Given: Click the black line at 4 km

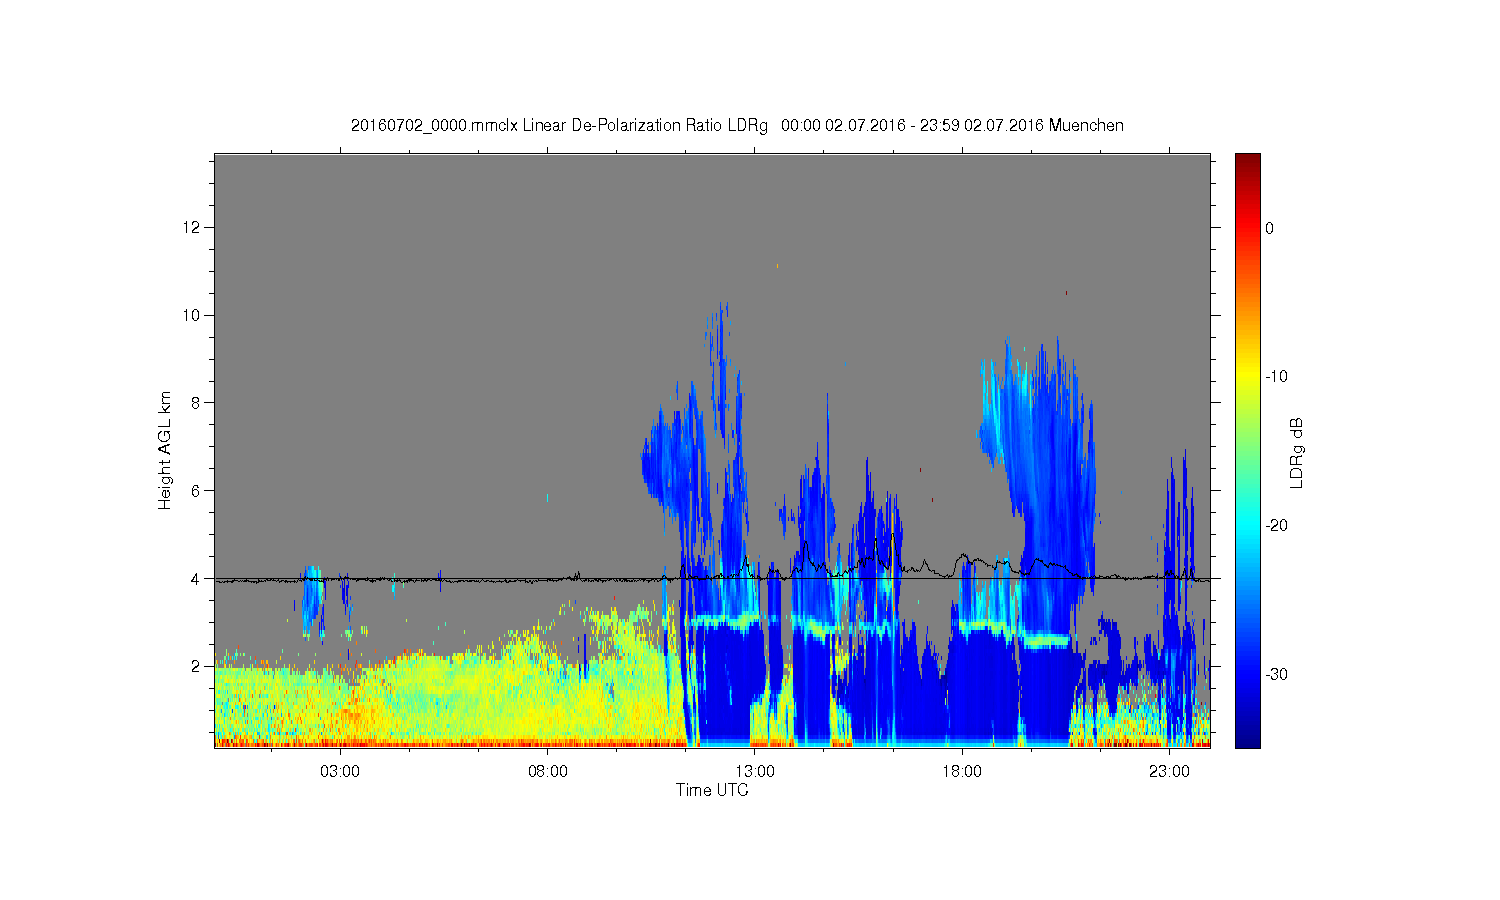Looking at the screenshot, I should point(712,578).
